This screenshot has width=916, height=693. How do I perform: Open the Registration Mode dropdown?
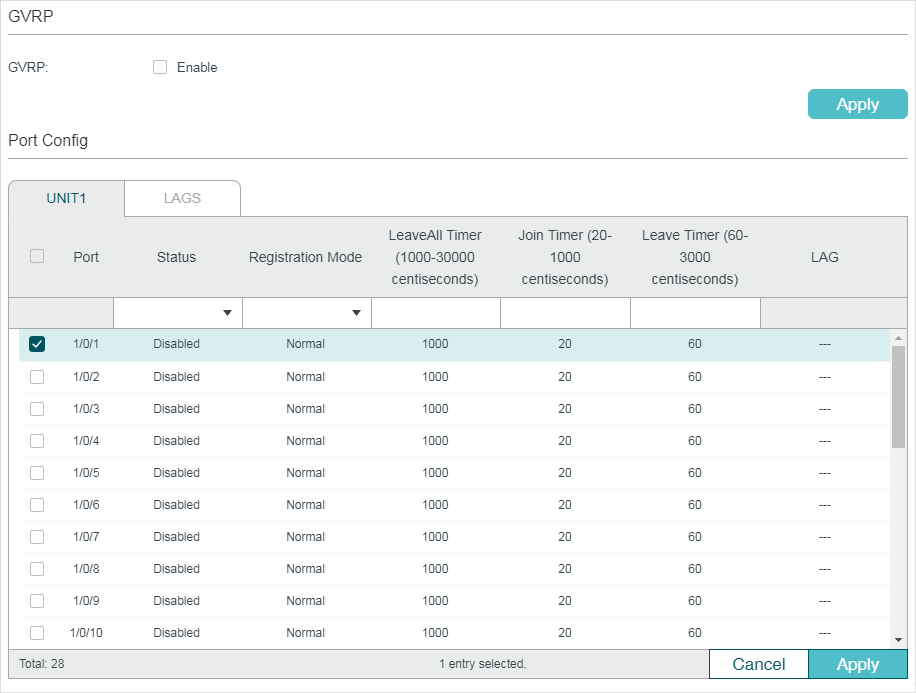[307, 313]
